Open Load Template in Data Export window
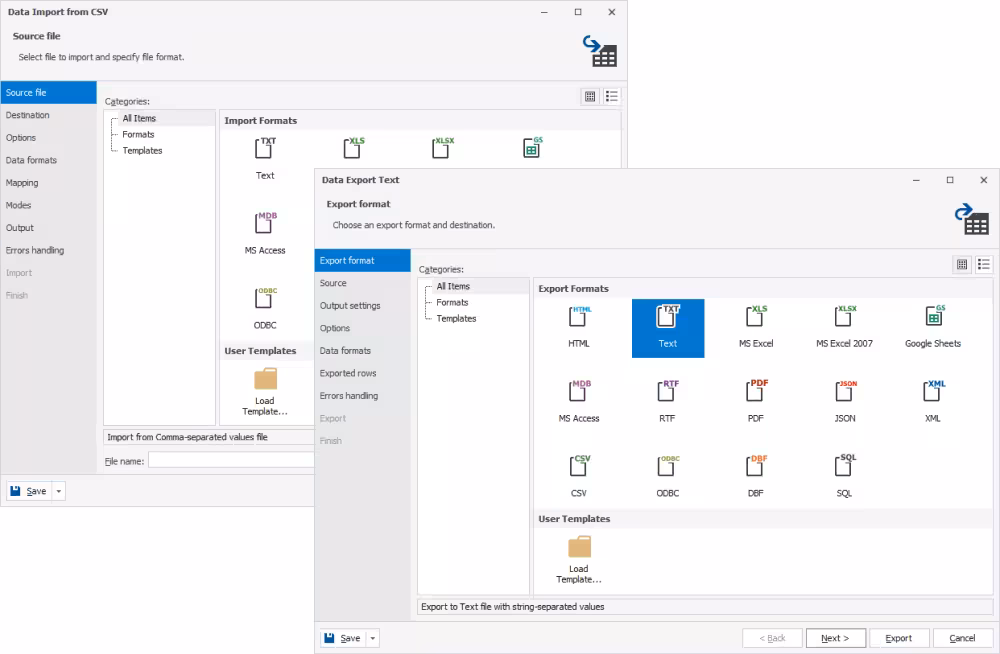The height and width of the screenshot is (654, 1000). (579, 559)
